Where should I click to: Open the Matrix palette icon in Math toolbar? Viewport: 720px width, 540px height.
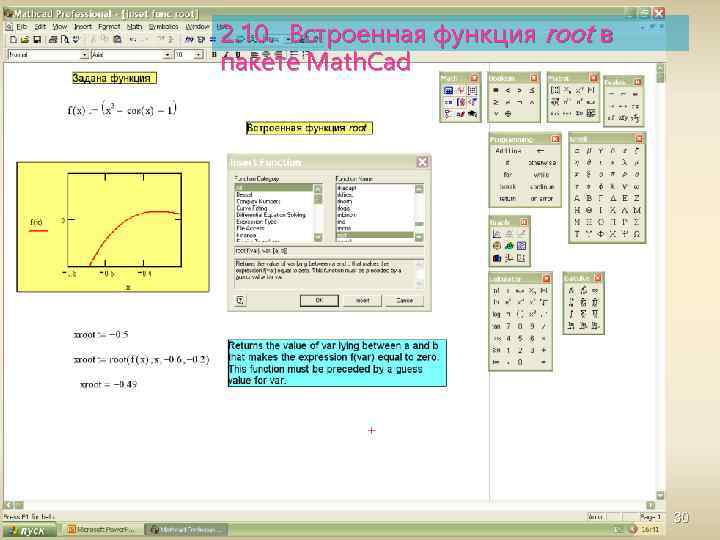472,90
